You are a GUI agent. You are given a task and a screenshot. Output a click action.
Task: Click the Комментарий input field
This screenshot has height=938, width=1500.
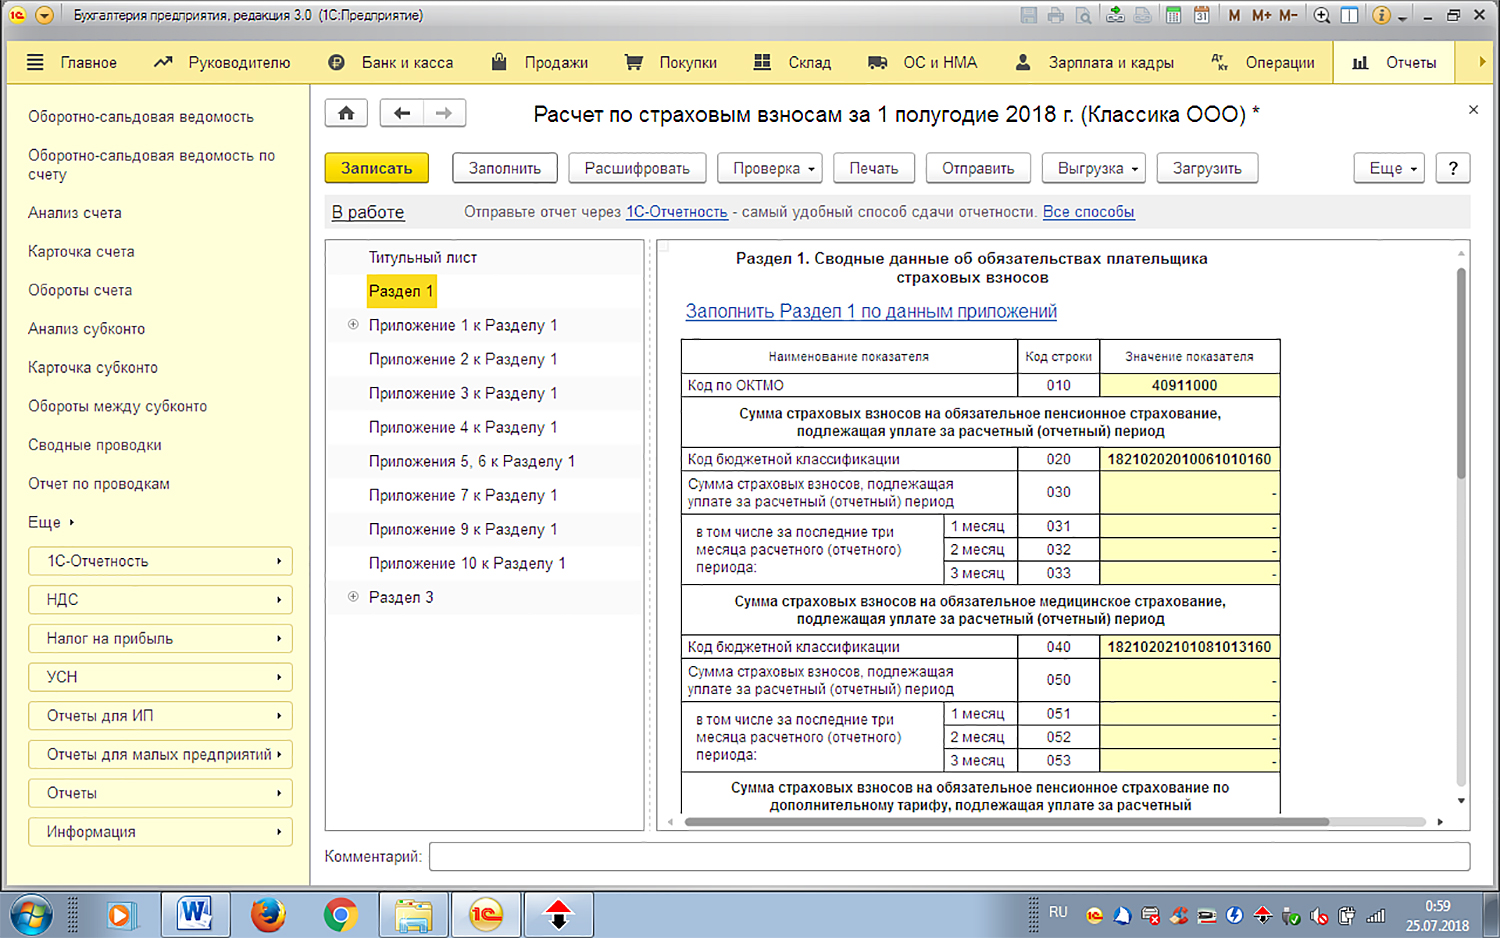pos(949,856)
